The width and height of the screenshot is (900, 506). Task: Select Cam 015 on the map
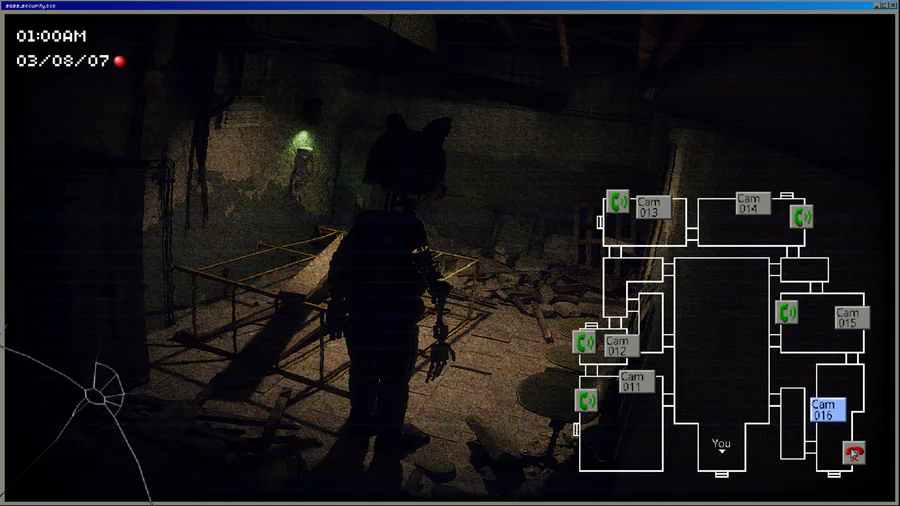pos(852,318)
